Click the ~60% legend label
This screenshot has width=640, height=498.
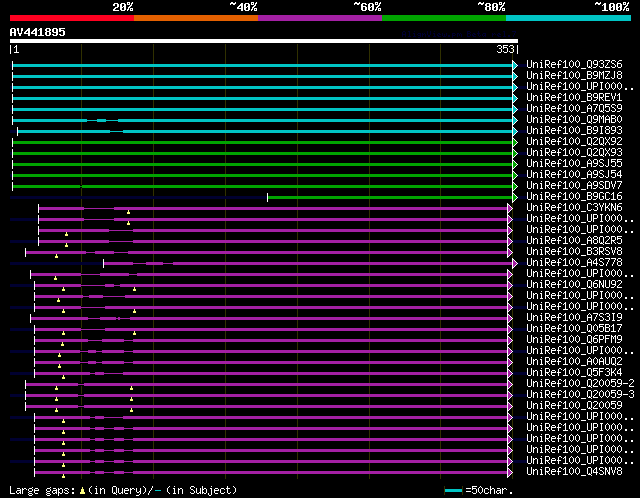click(367, 7)
